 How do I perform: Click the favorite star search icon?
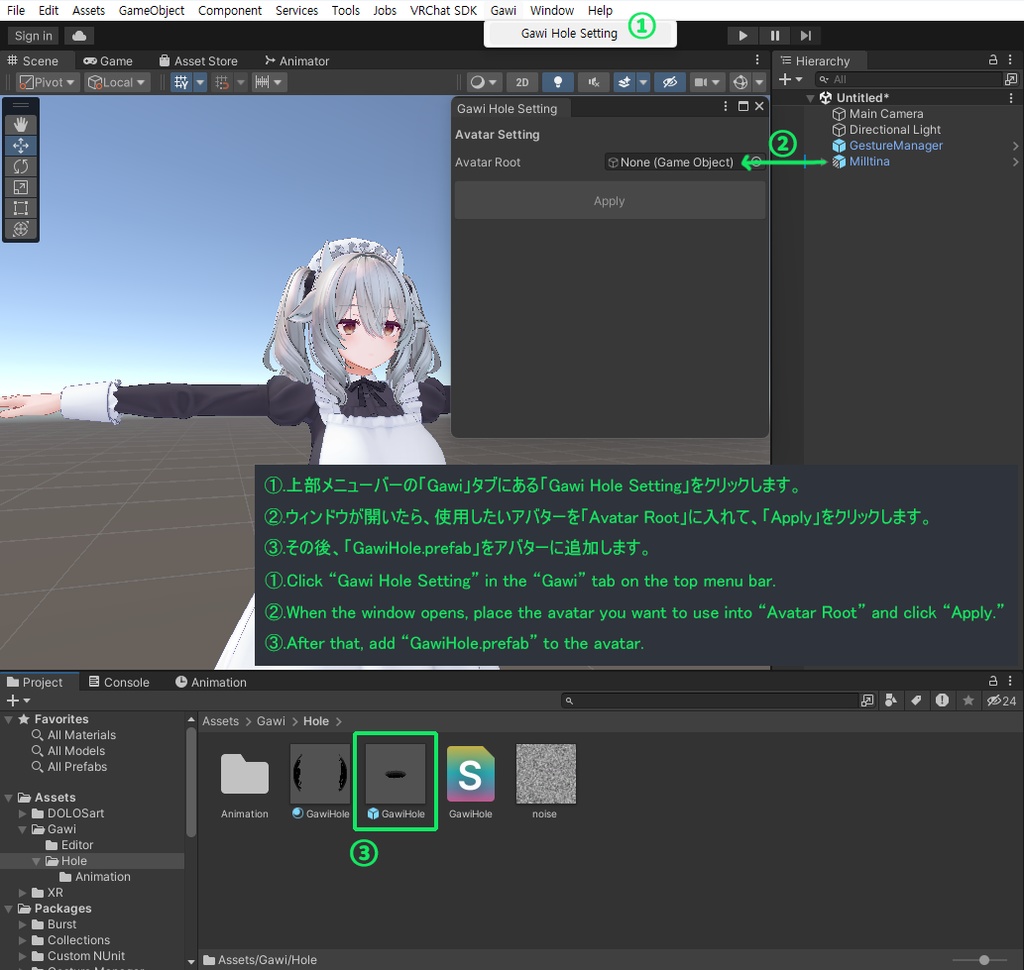coord(968,700)
